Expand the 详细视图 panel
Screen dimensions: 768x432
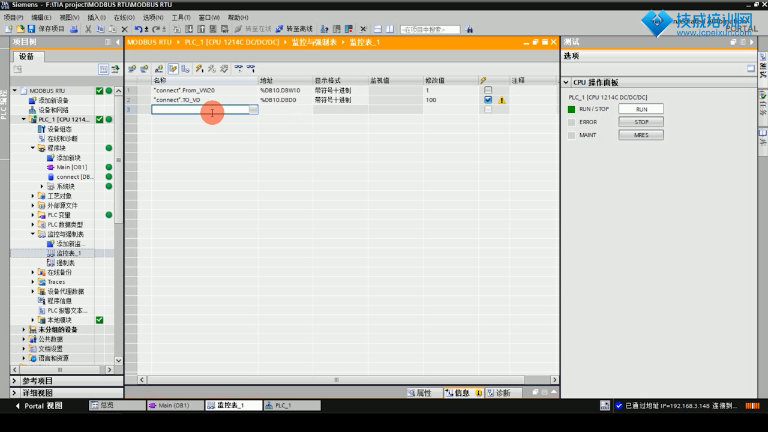(x=14, y=393)
